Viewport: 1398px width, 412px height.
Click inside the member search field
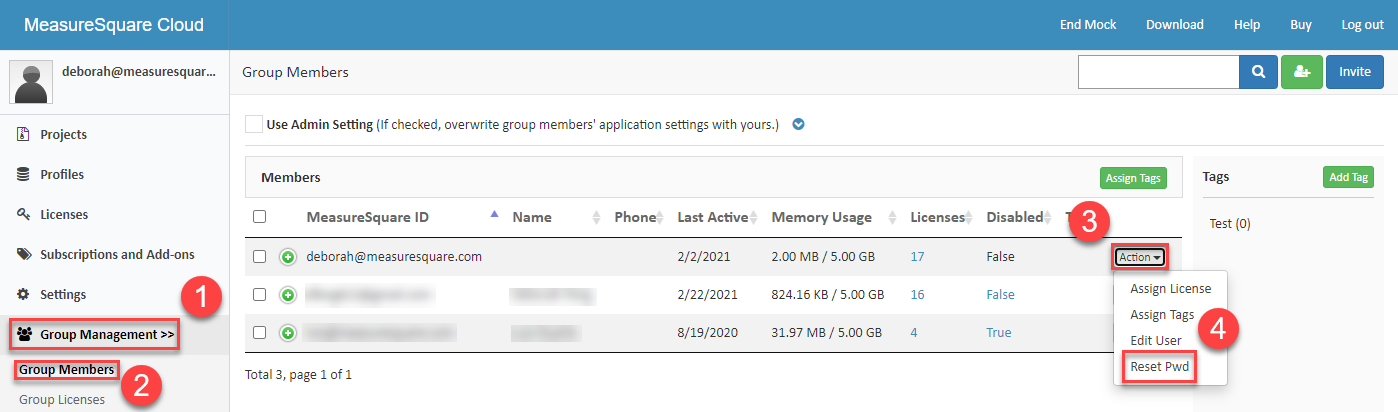tap(1158, 72)
